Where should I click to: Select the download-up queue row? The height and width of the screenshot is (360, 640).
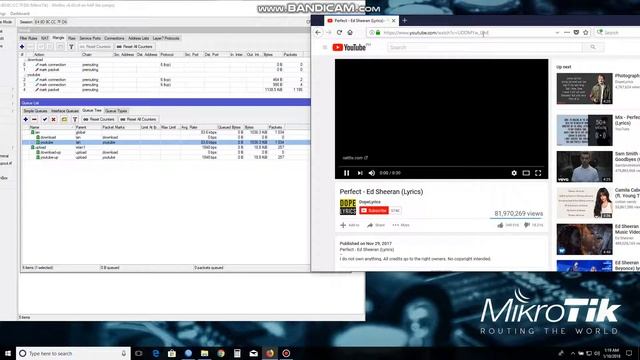[x=166, y=152]
